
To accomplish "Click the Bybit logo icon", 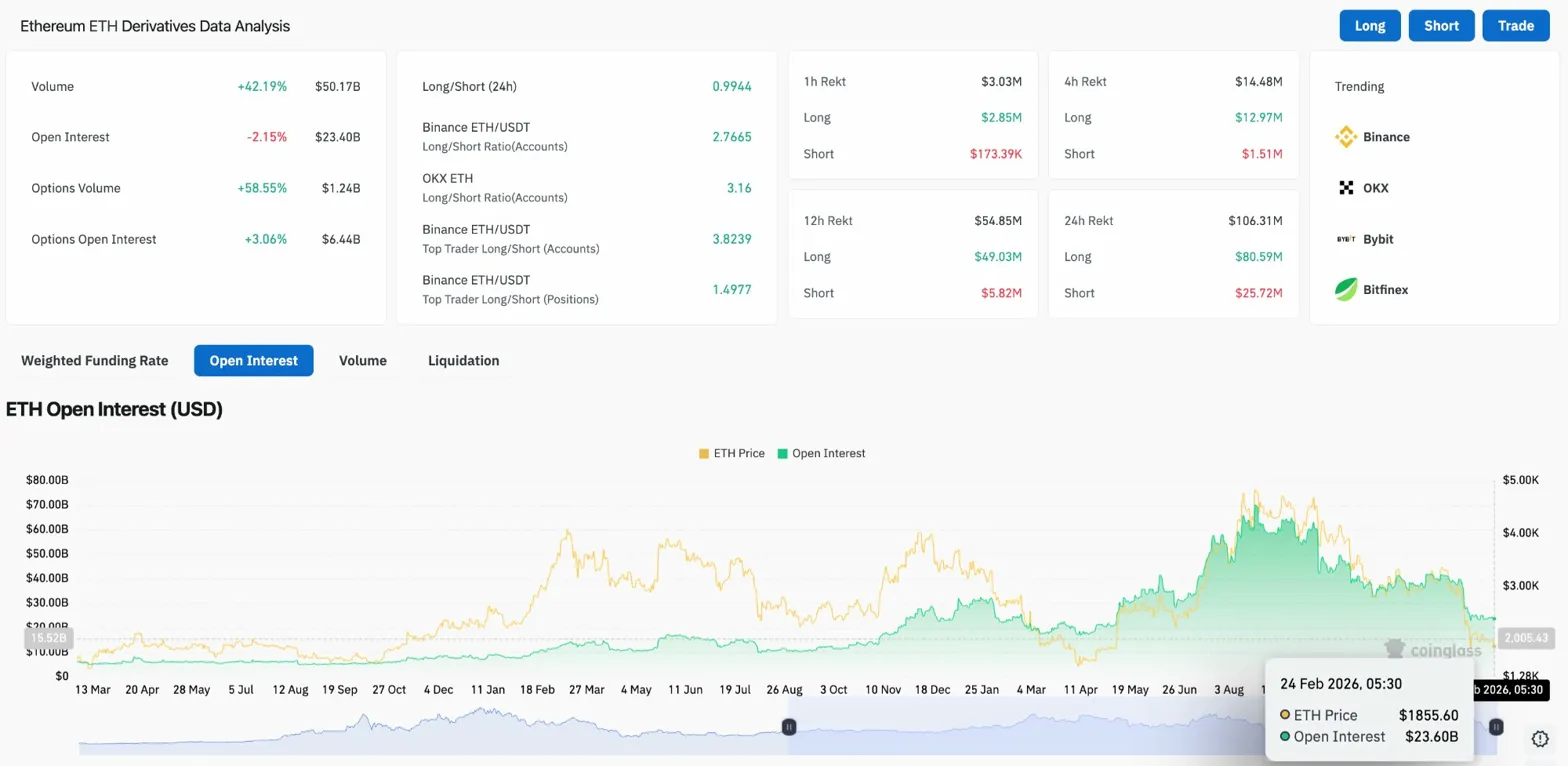I will 1346,239.
